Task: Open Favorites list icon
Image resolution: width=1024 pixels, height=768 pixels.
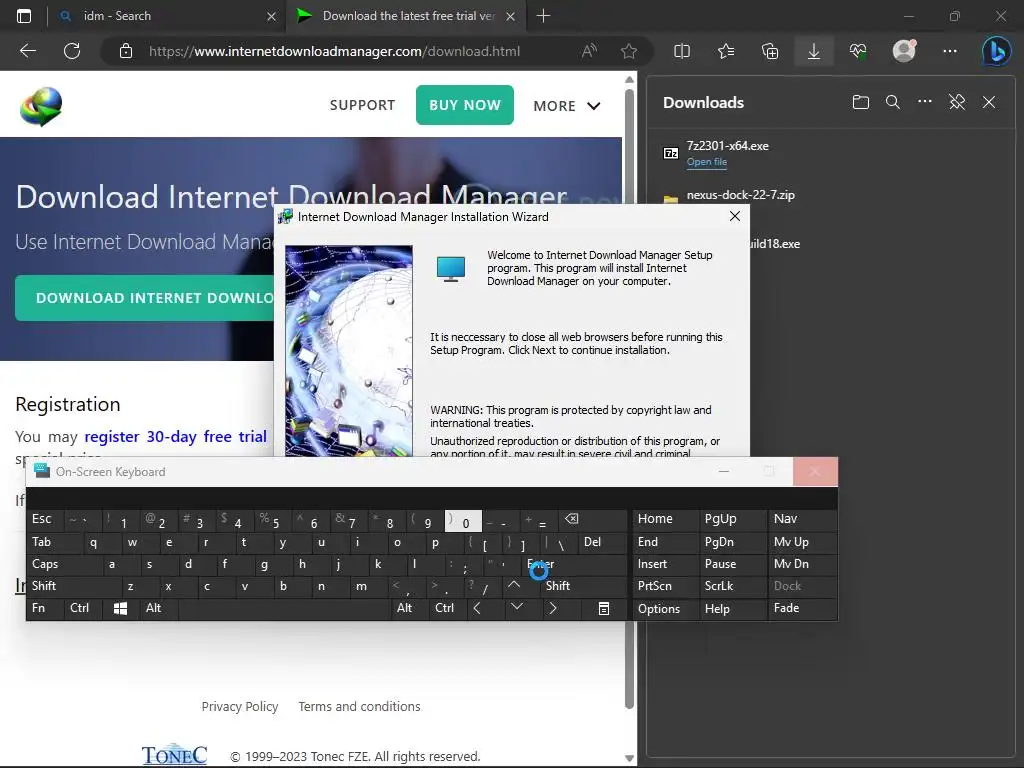Action: [726, 51]
